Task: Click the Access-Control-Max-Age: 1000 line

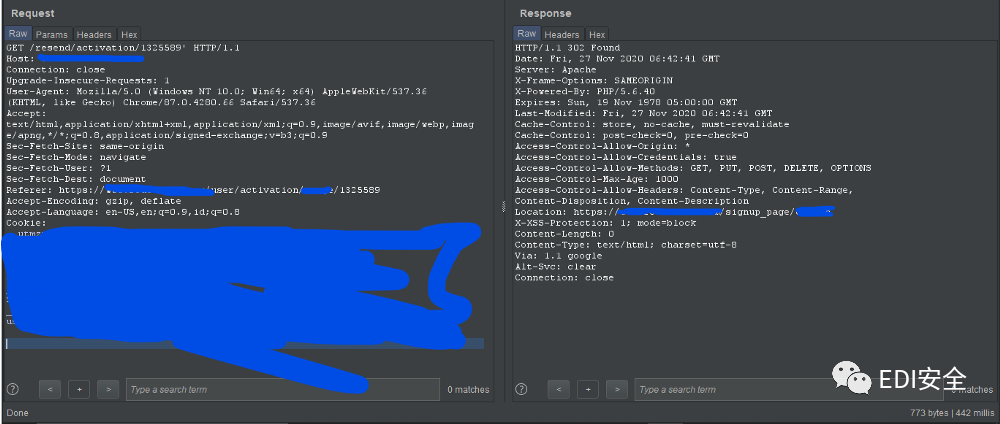Action: [x=597, y=179]
